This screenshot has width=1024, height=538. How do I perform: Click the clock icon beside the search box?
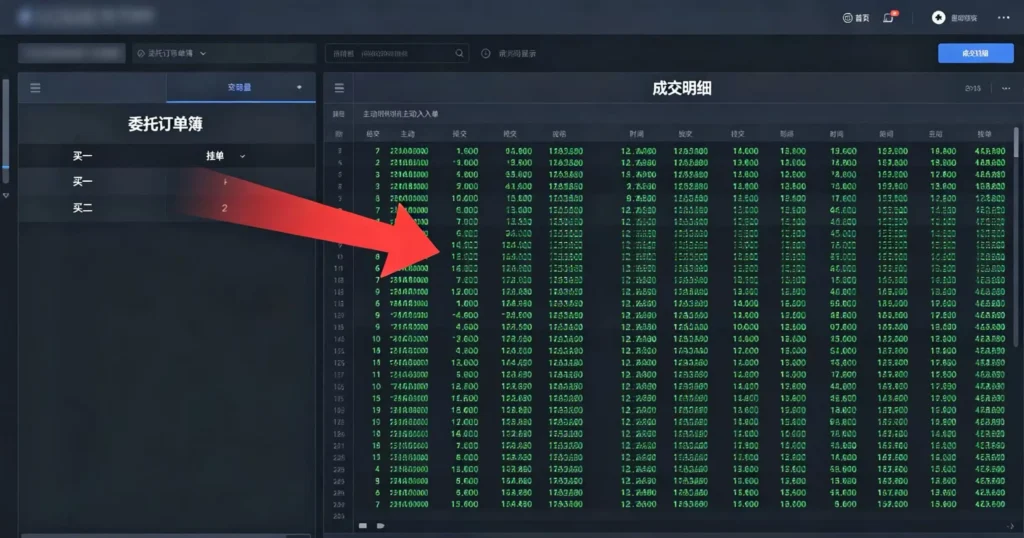(x=486, y=54)
